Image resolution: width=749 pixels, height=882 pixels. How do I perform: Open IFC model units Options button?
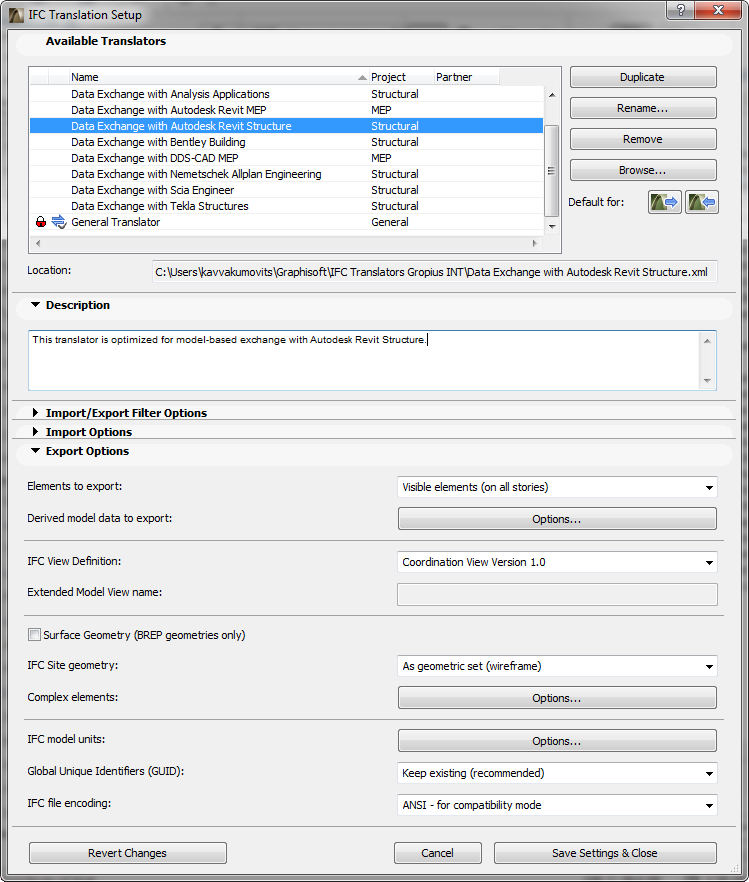pos(557,741)
